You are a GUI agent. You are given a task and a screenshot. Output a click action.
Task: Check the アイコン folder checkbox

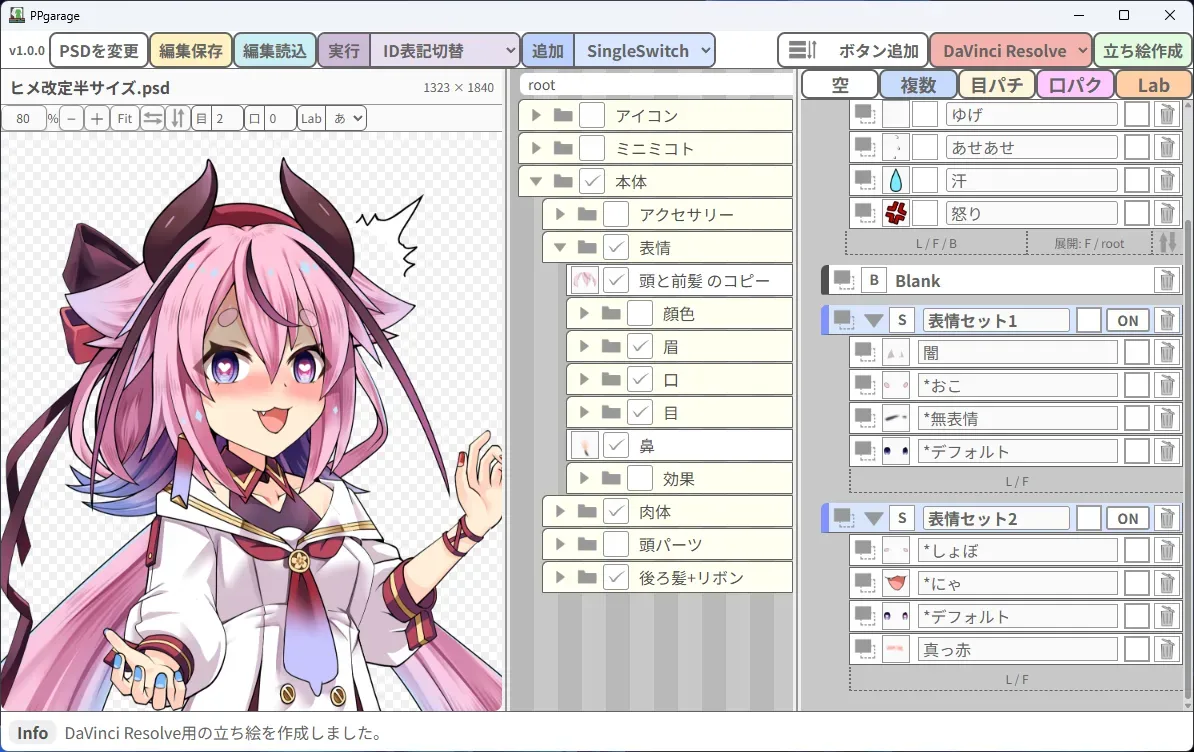(592, 115)
